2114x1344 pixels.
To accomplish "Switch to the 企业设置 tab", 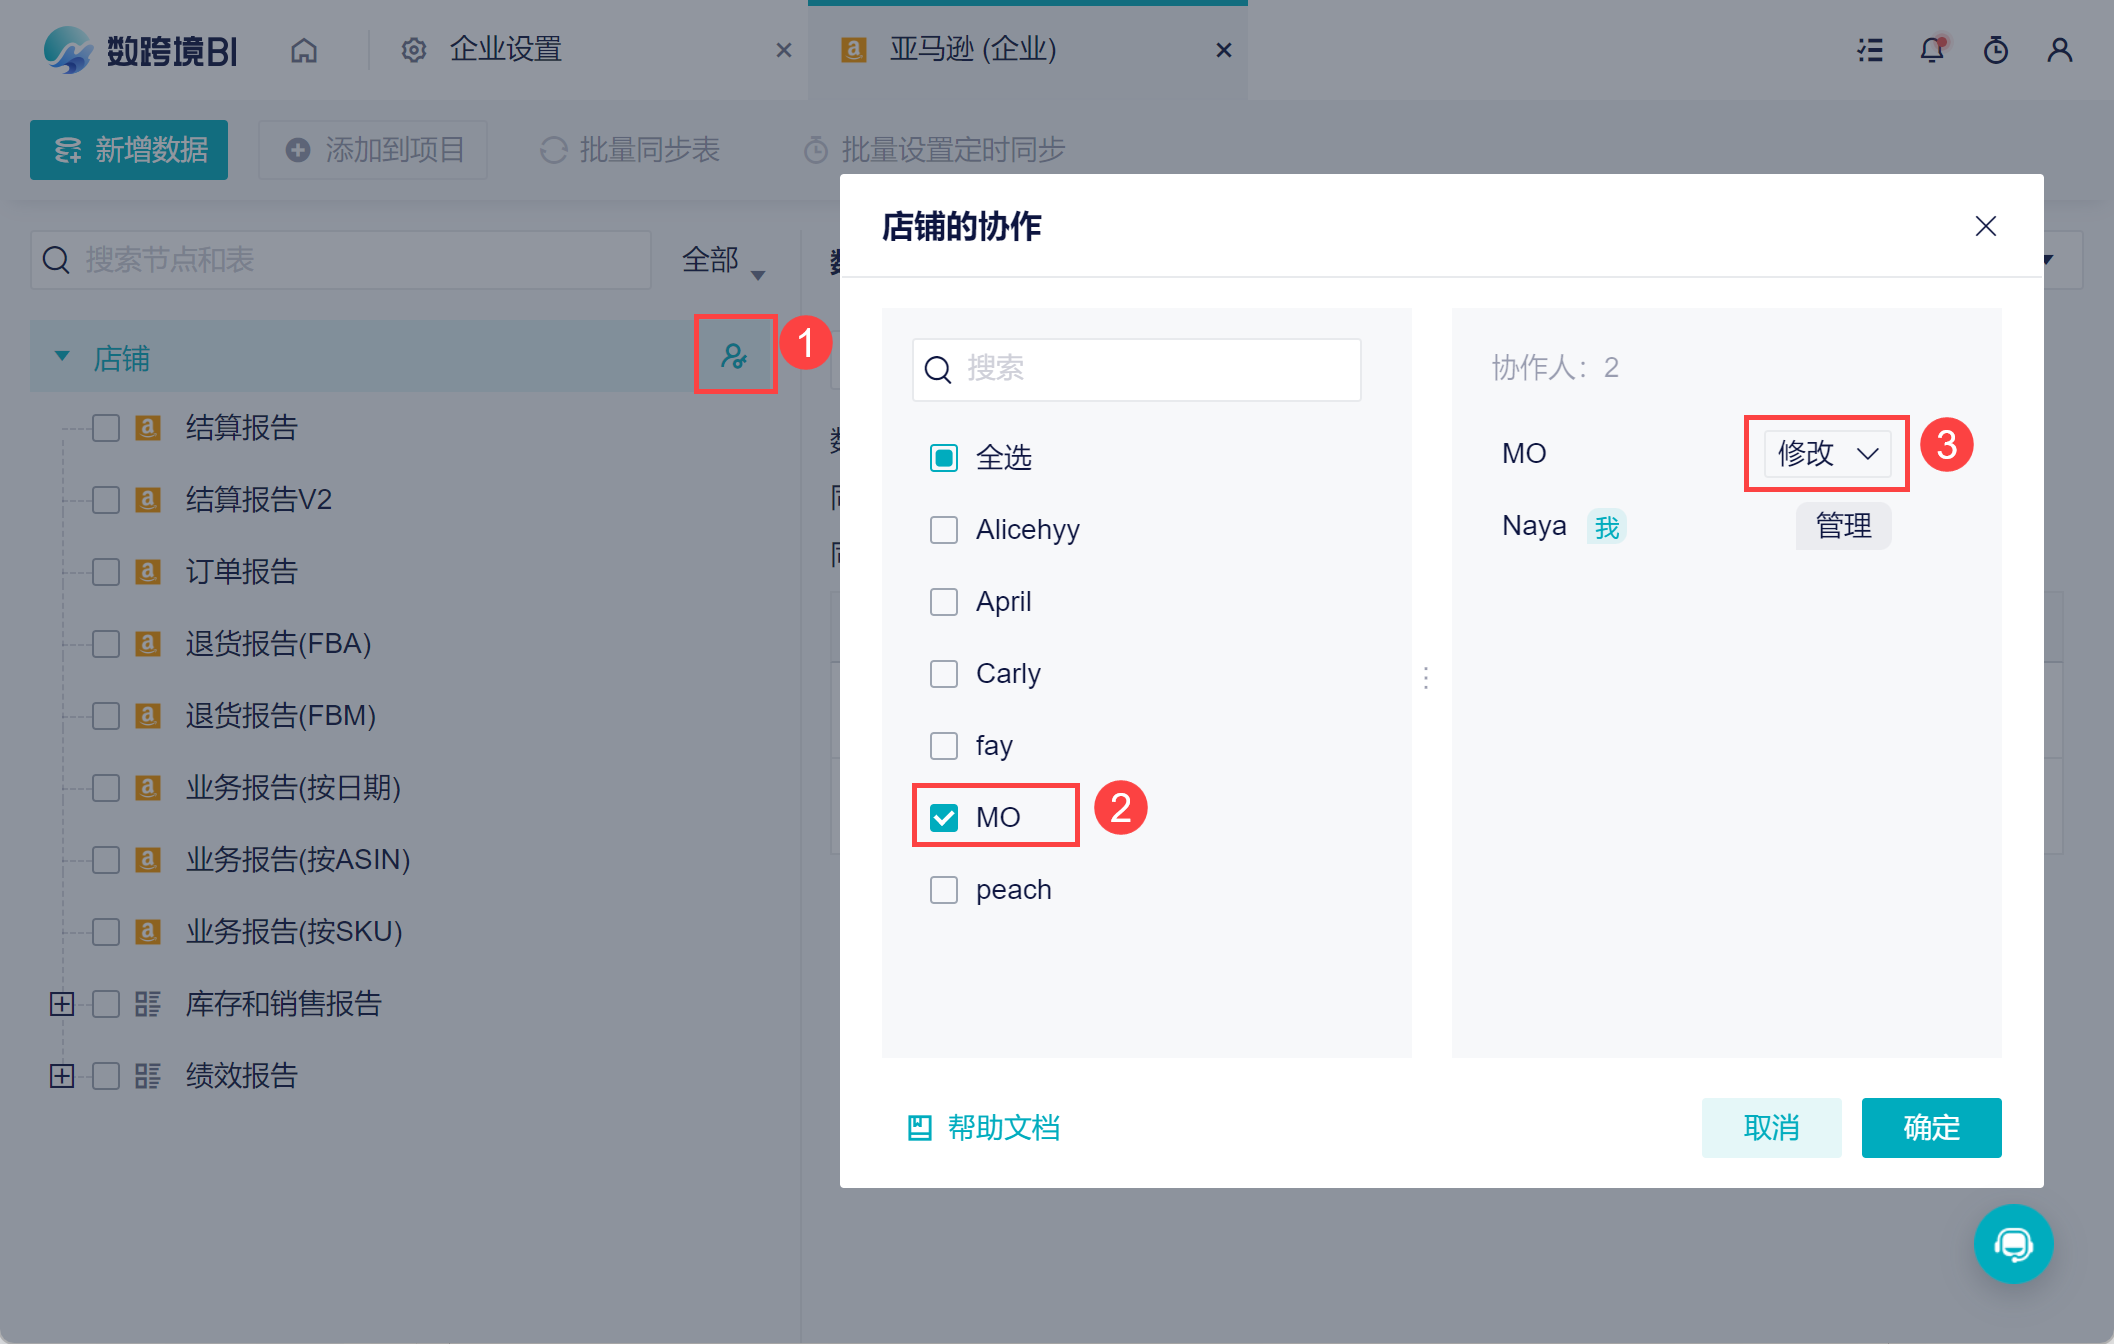I will coord(505,49).
